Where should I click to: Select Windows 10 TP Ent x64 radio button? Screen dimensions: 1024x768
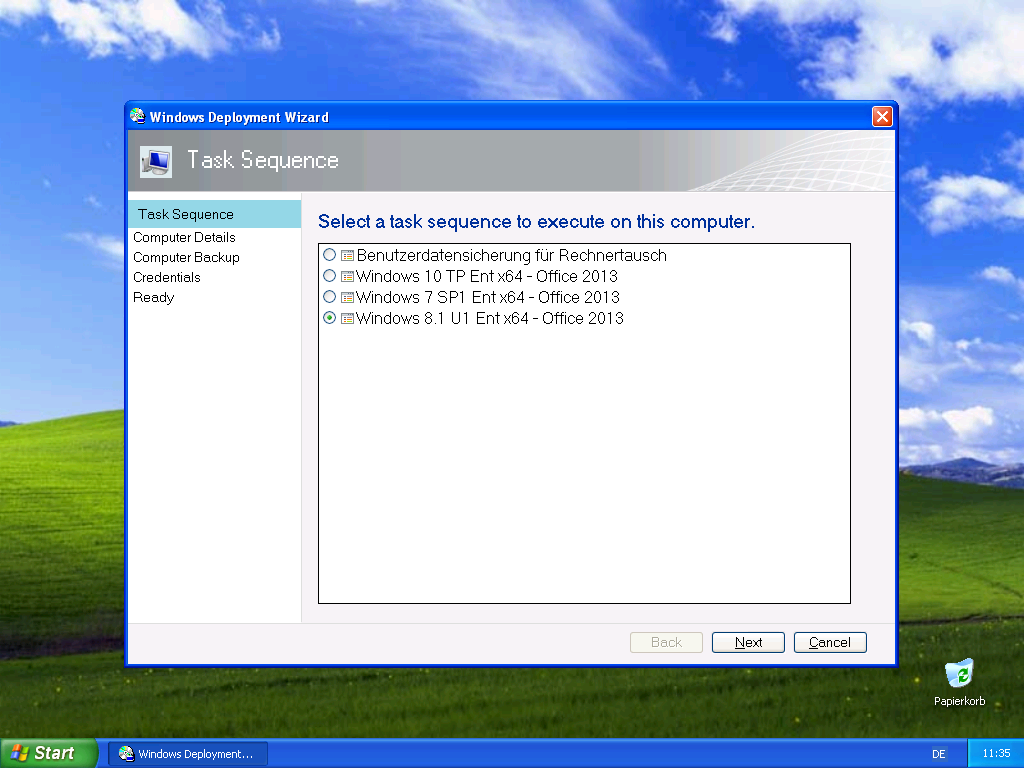tap(330, 276)
